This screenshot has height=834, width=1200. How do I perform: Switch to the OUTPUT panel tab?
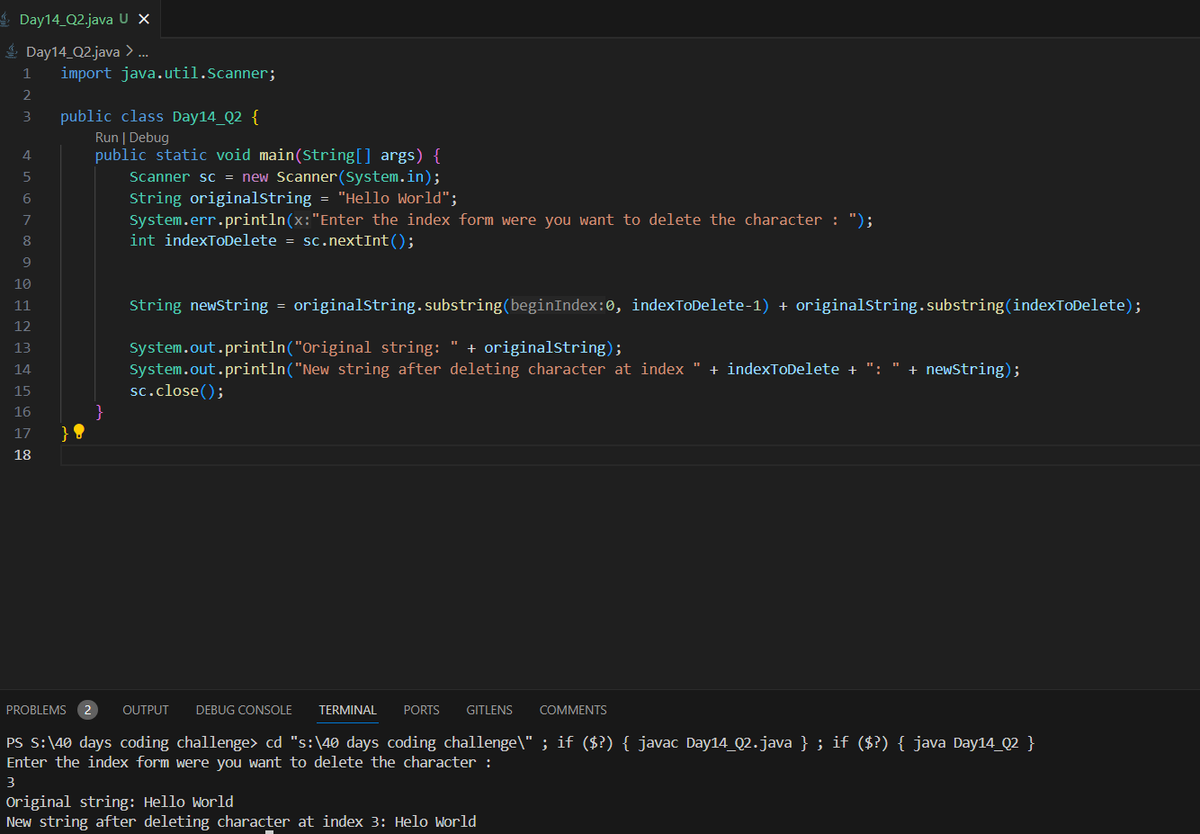click(145, 710)
